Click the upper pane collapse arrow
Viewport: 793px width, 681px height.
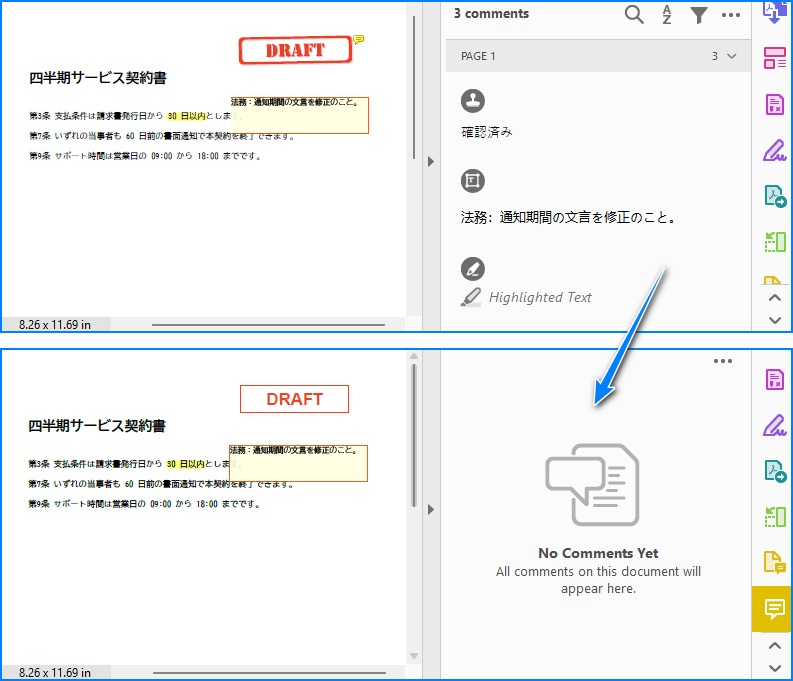point(430,162)
